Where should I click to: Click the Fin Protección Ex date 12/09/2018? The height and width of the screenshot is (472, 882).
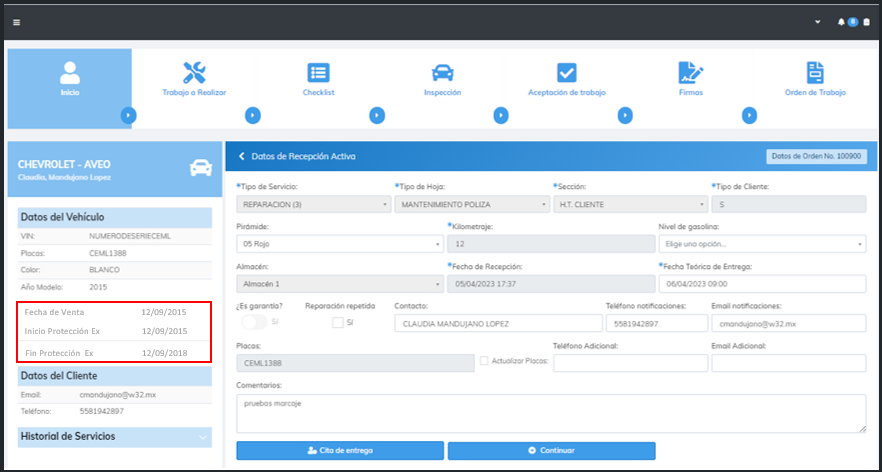coord(164,353)
